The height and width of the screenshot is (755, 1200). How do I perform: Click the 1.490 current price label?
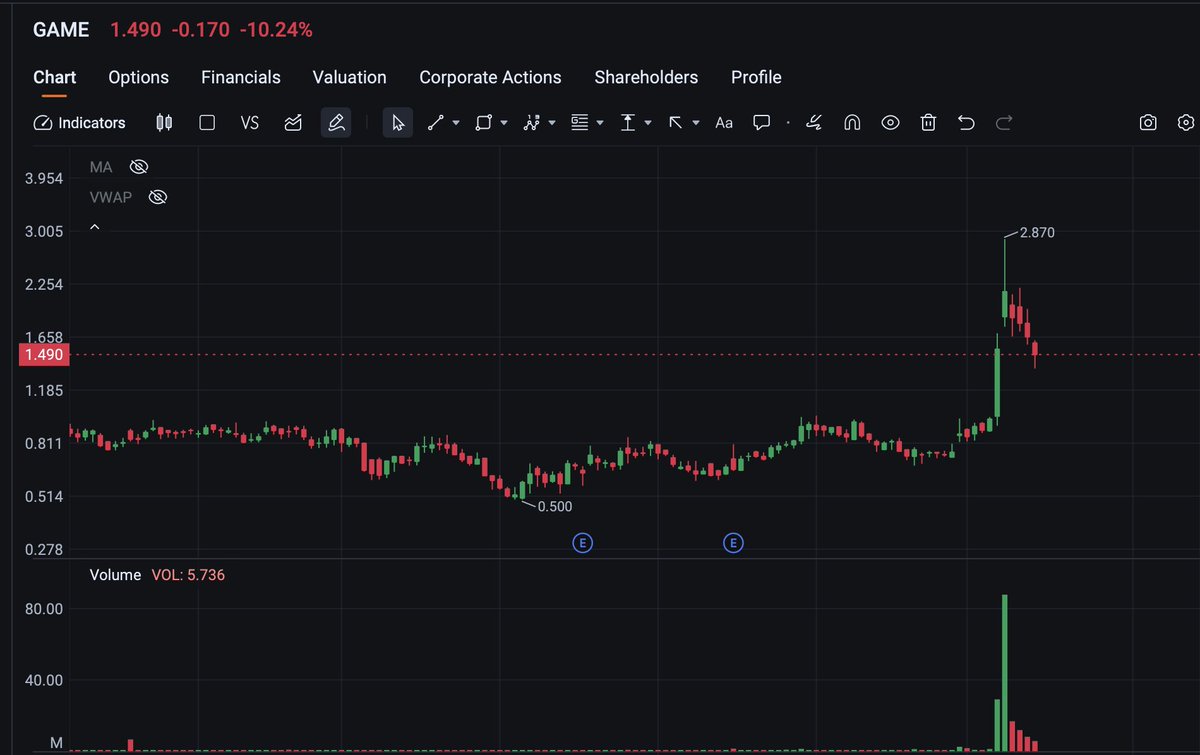[x=43, y=355]
